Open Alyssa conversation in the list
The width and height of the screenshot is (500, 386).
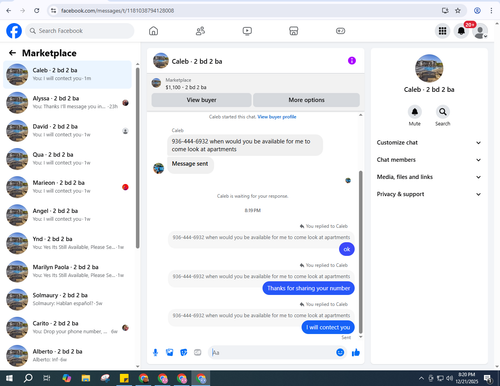click(x=67, y=102)
